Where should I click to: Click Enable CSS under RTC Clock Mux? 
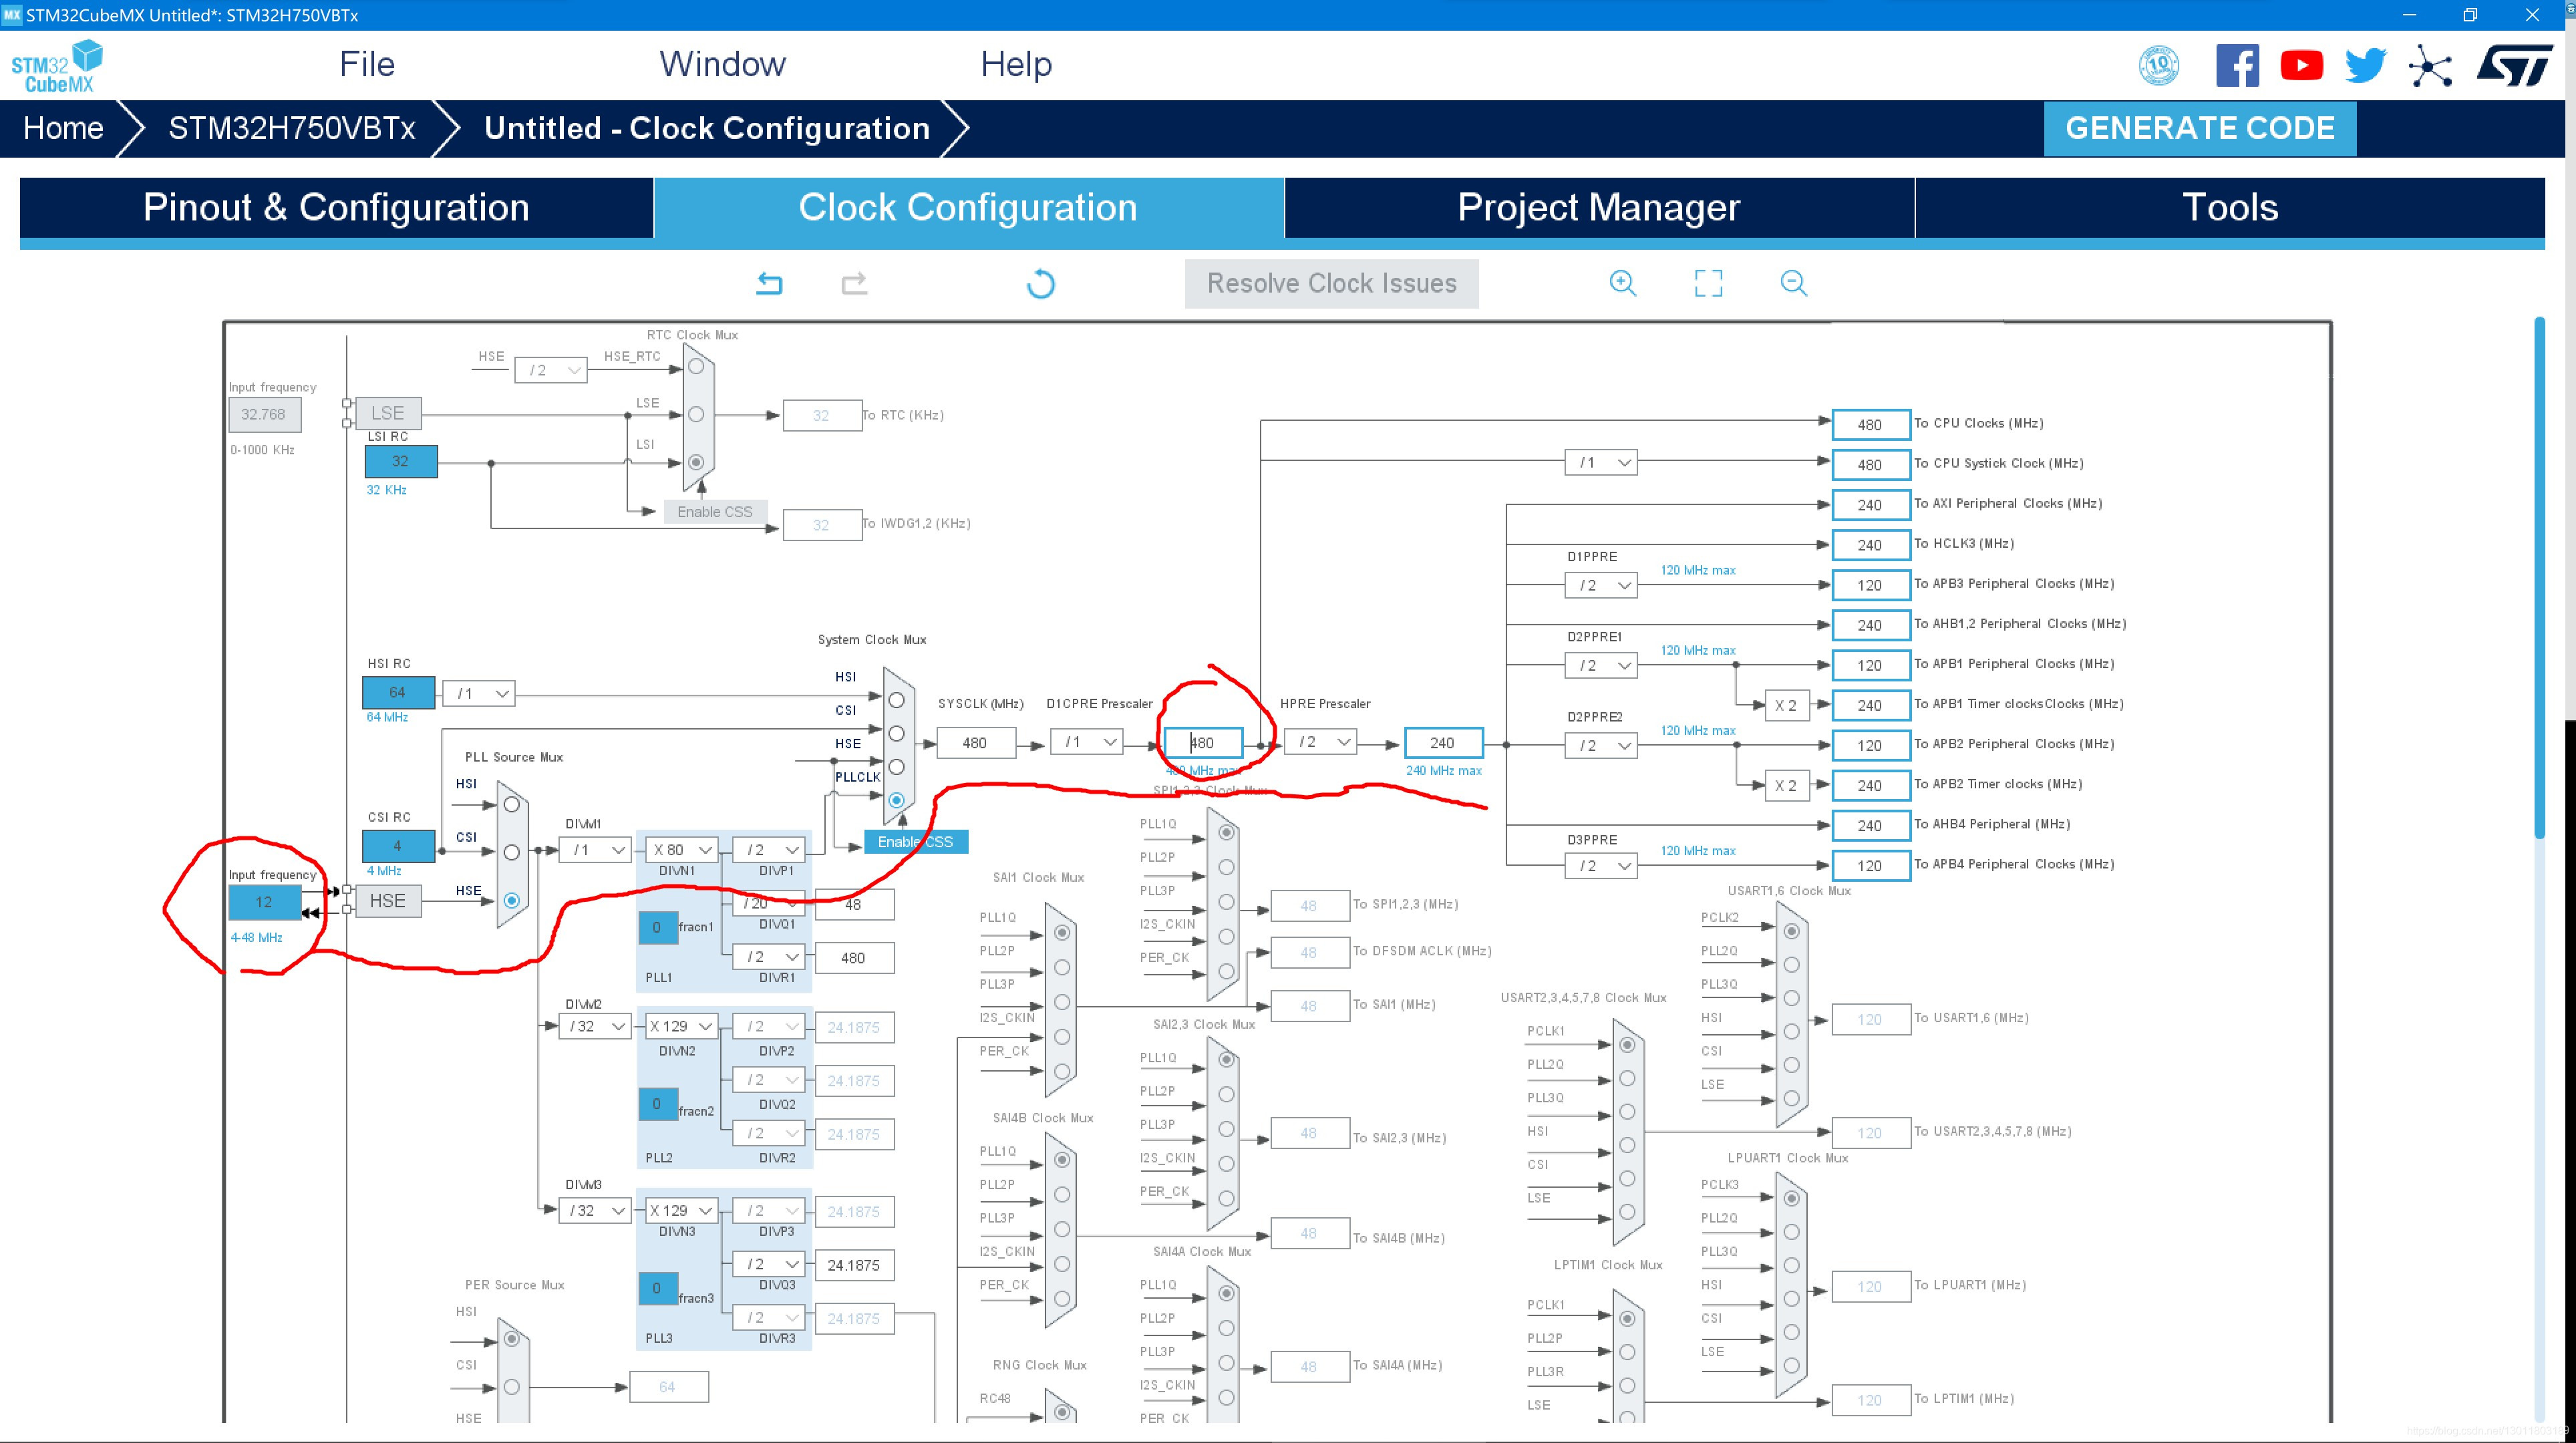point(715,512)
